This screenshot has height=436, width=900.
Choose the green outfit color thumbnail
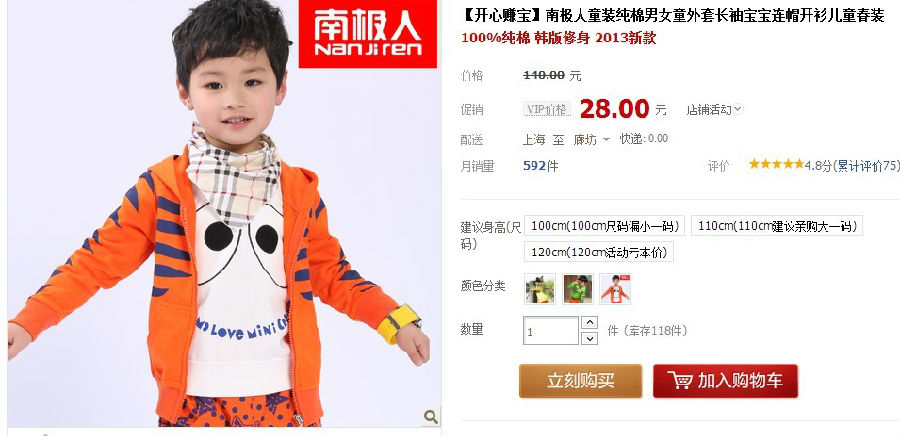[x=578, y=289]
